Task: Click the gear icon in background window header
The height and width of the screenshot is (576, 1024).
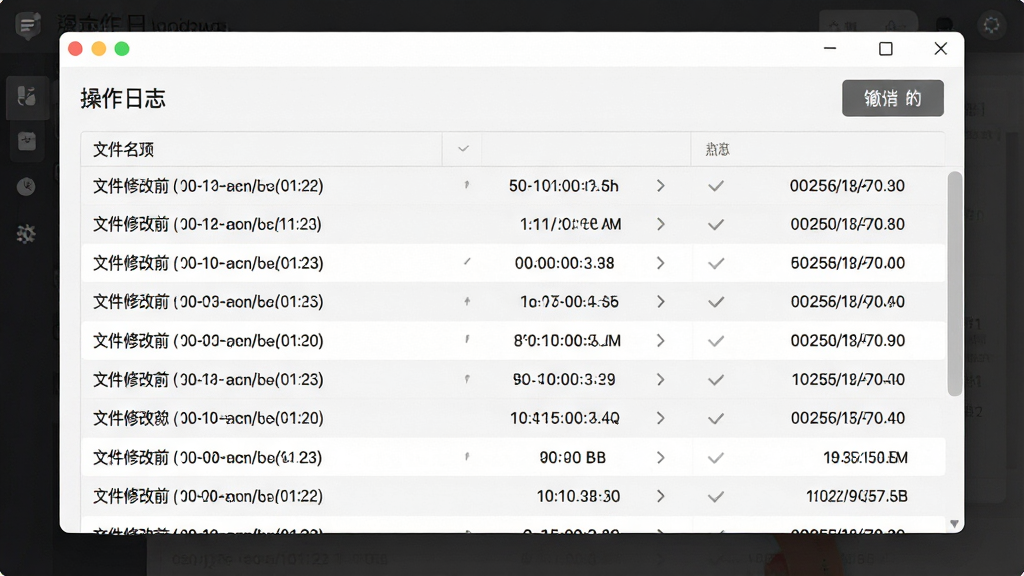Action: pyautogui.click(x=991, y=25)
